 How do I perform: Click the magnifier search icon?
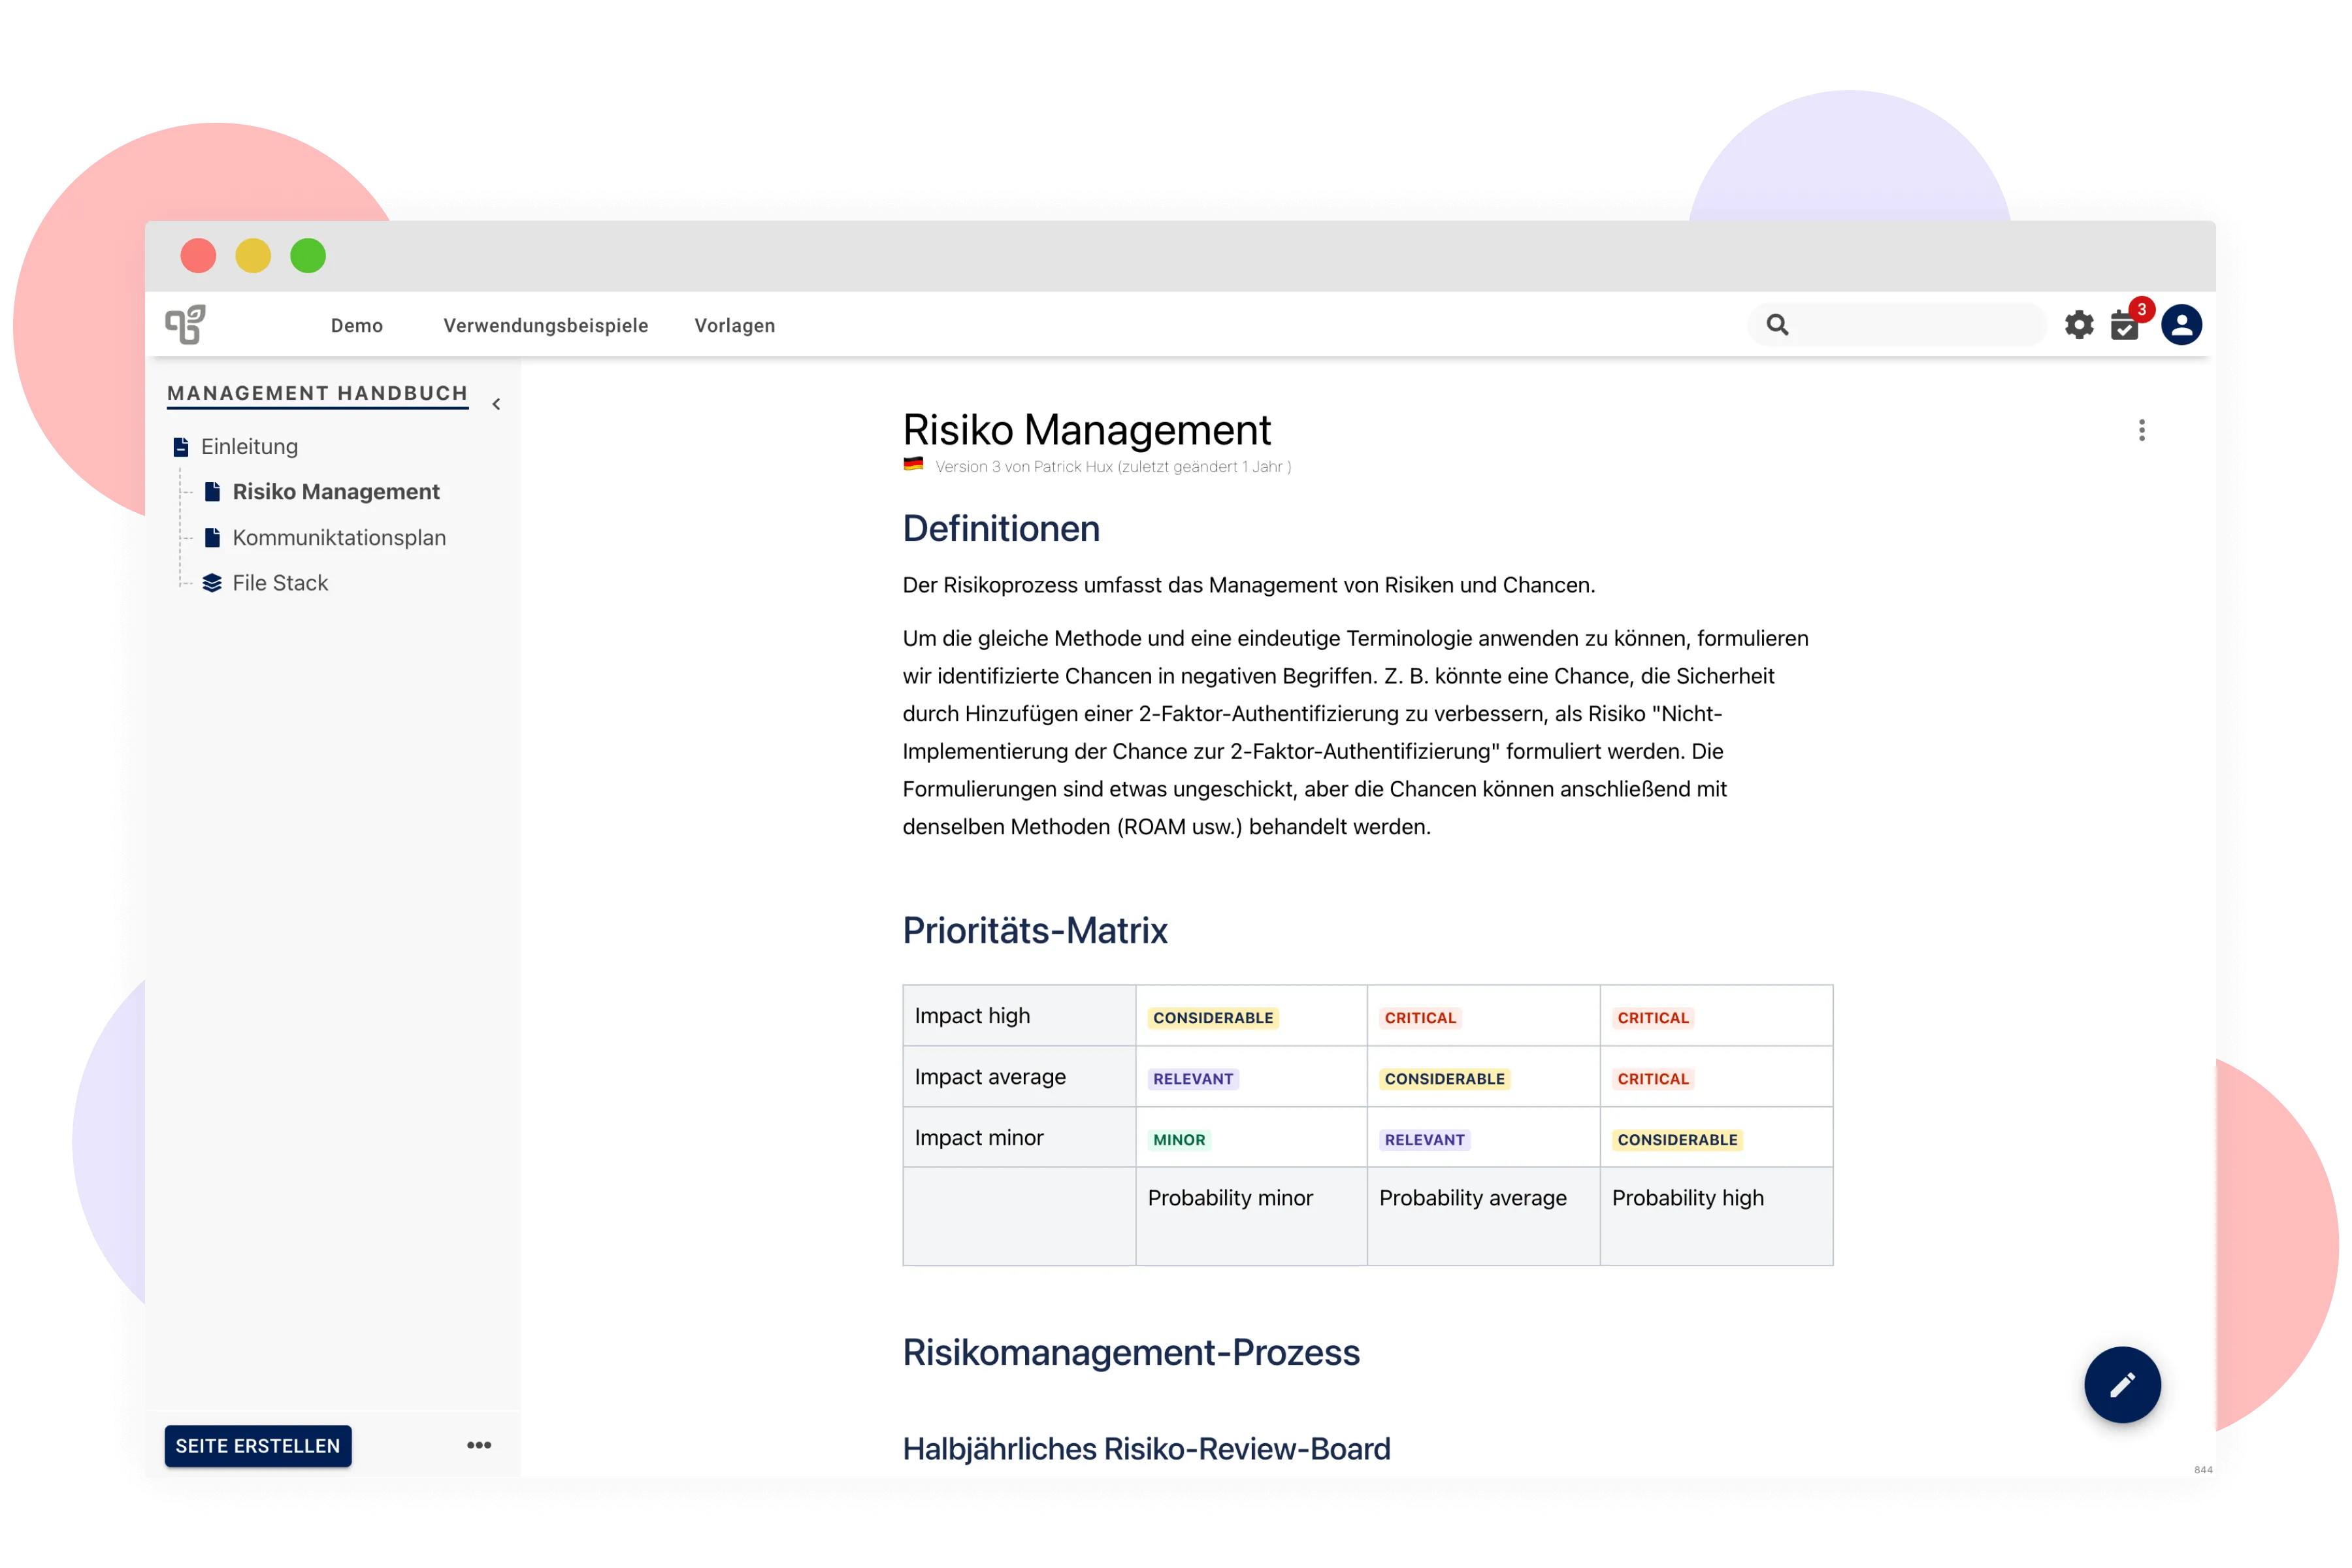point(1777,325)
